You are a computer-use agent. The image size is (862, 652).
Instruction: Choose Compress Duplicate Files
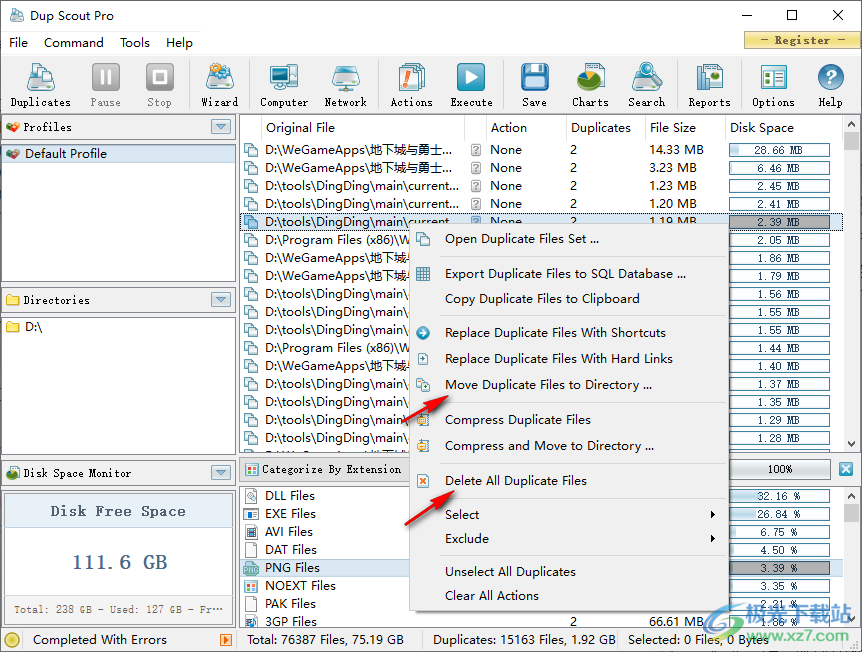569,420
